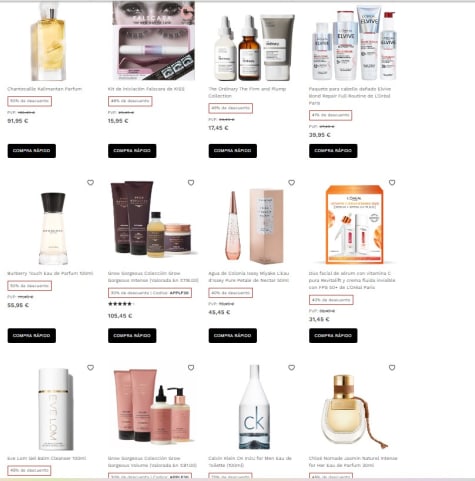Favorite the Grow Gorgeous Intense collection heart
Viewport: 475px width, 481px height.
(191, 183)
